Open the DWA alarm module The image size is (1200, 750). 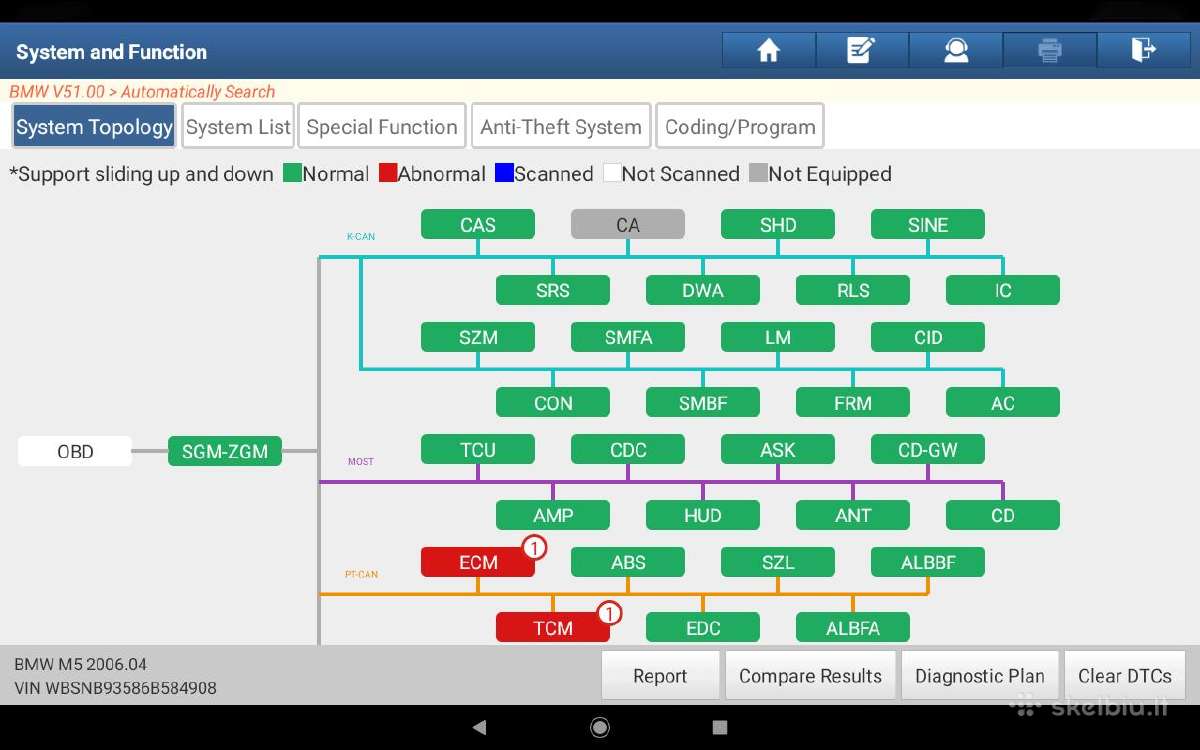(x=703, y=290)
